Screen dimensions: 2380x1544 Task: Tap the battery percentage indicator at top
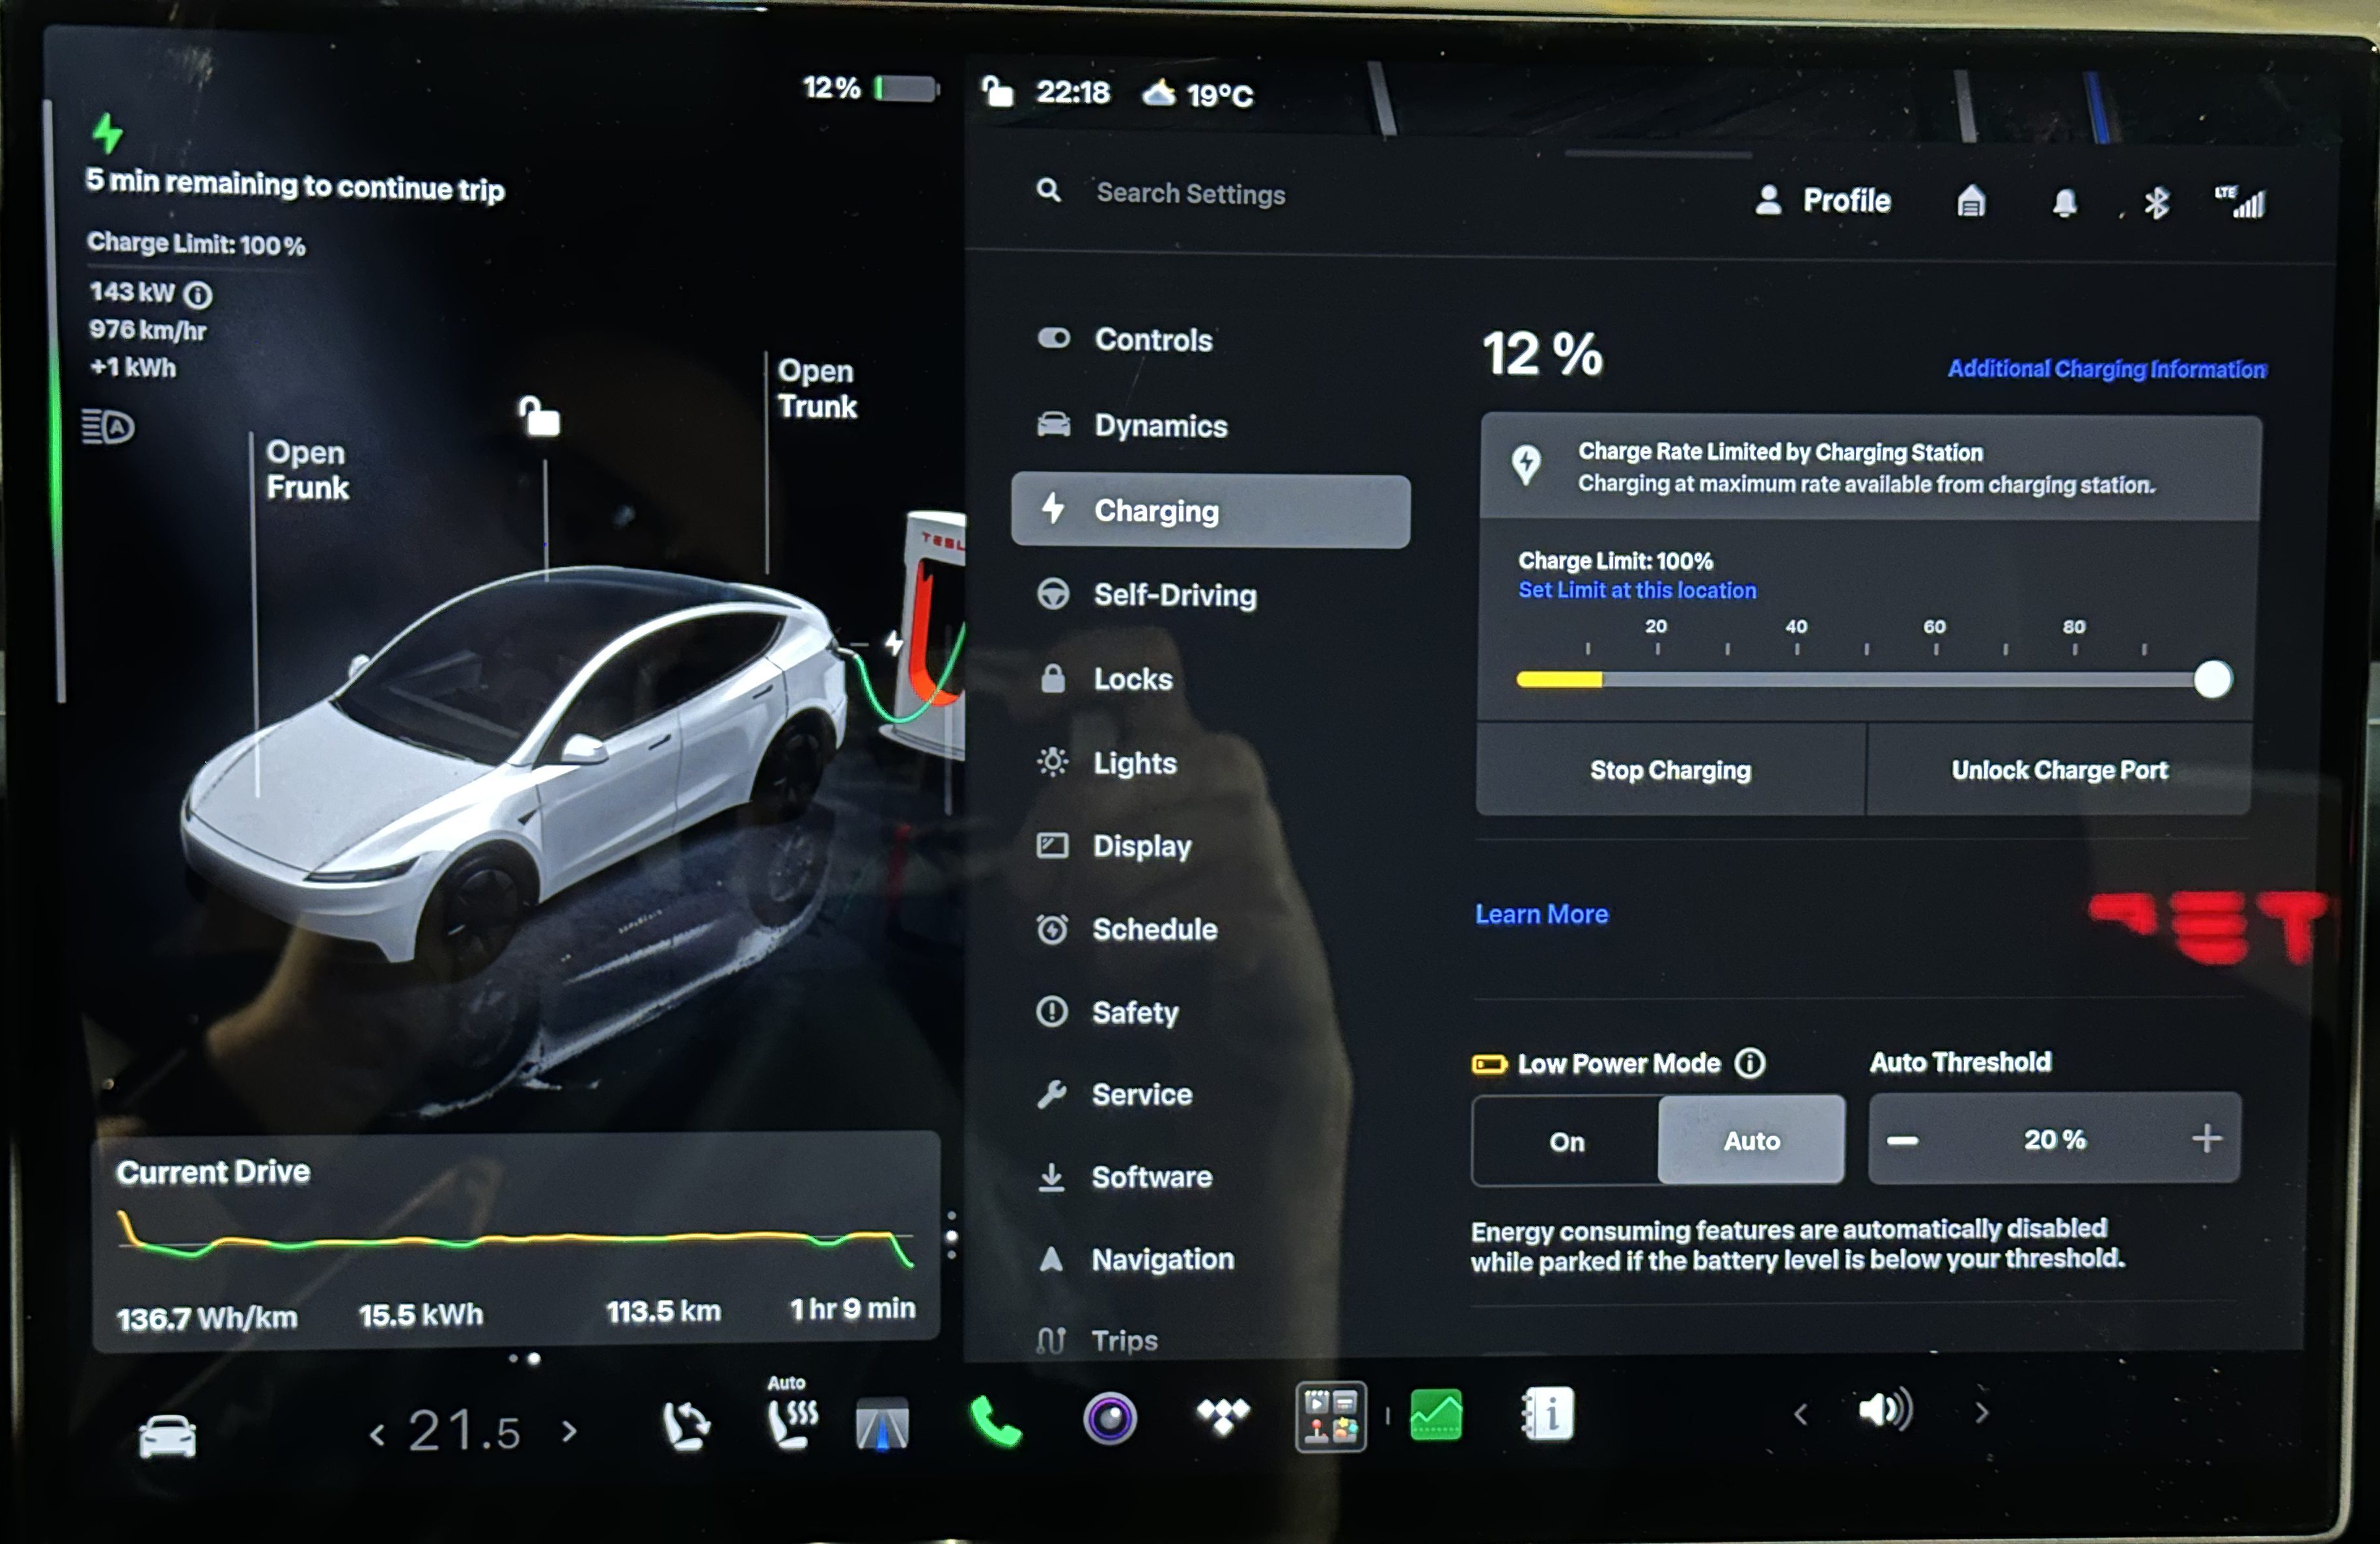(x=870, y=88)
